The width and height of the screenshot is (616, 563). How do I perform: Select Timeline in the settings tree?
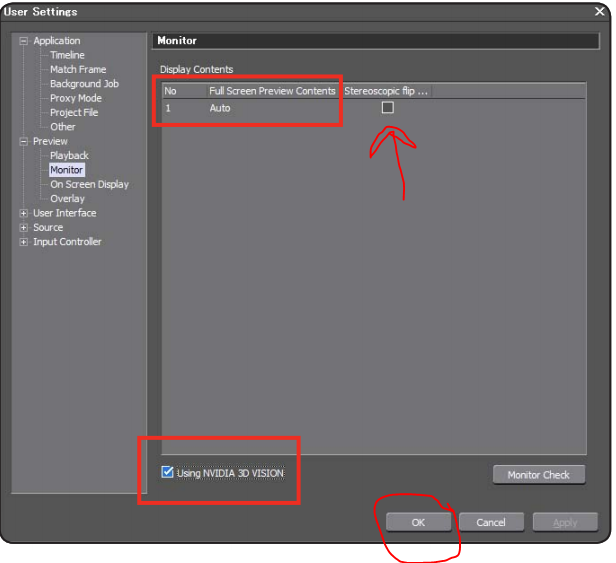tap(67, 55)
